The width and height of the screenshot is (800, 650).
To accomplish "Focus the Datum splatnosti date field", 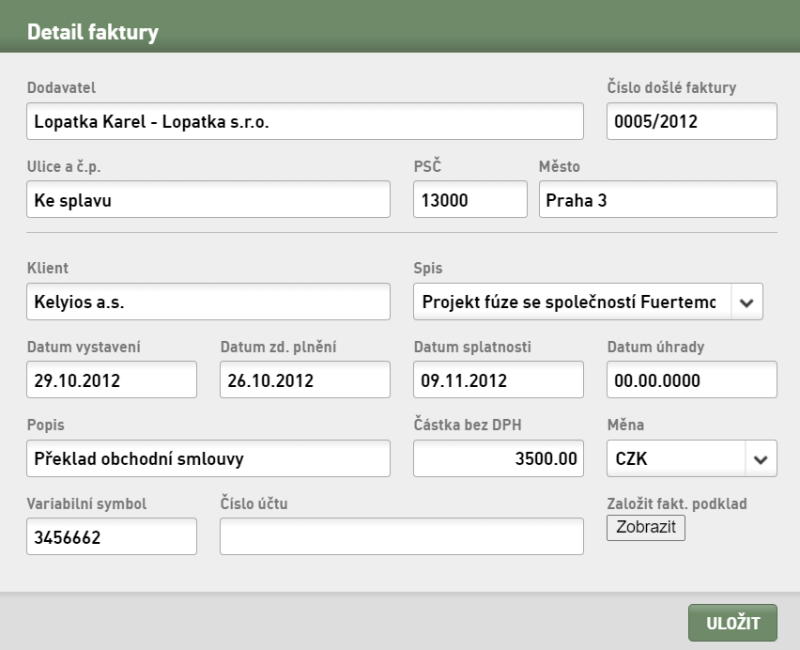I will (498, 380).
